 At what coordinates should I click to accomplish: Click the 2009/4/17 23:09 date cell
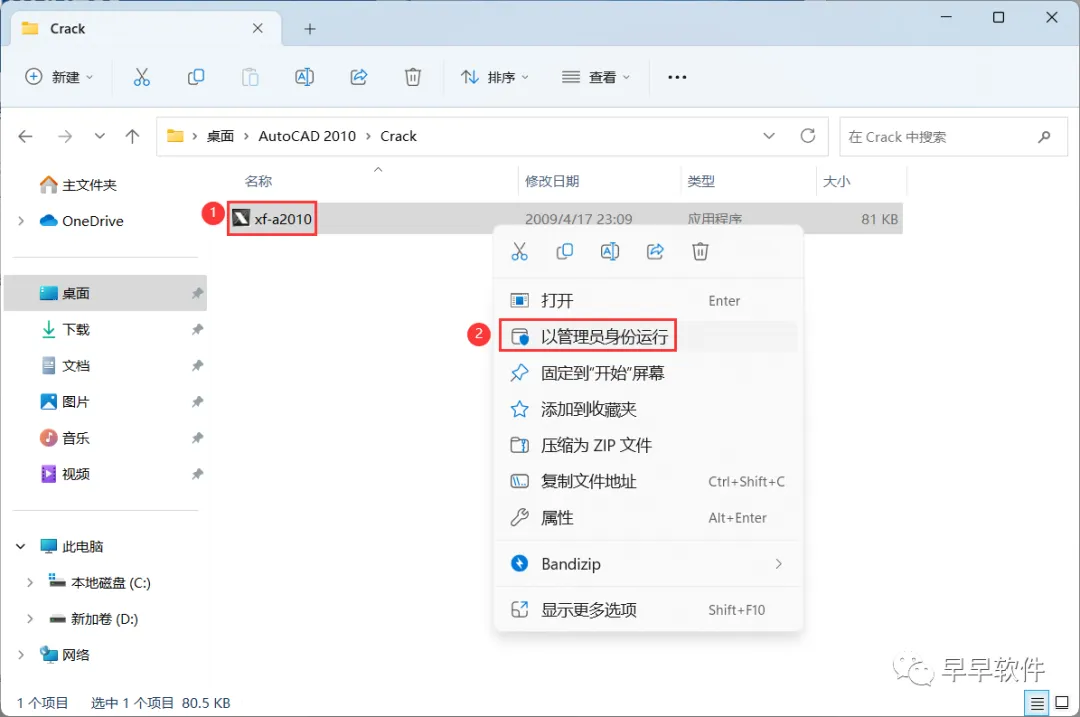tap(579, 219)
